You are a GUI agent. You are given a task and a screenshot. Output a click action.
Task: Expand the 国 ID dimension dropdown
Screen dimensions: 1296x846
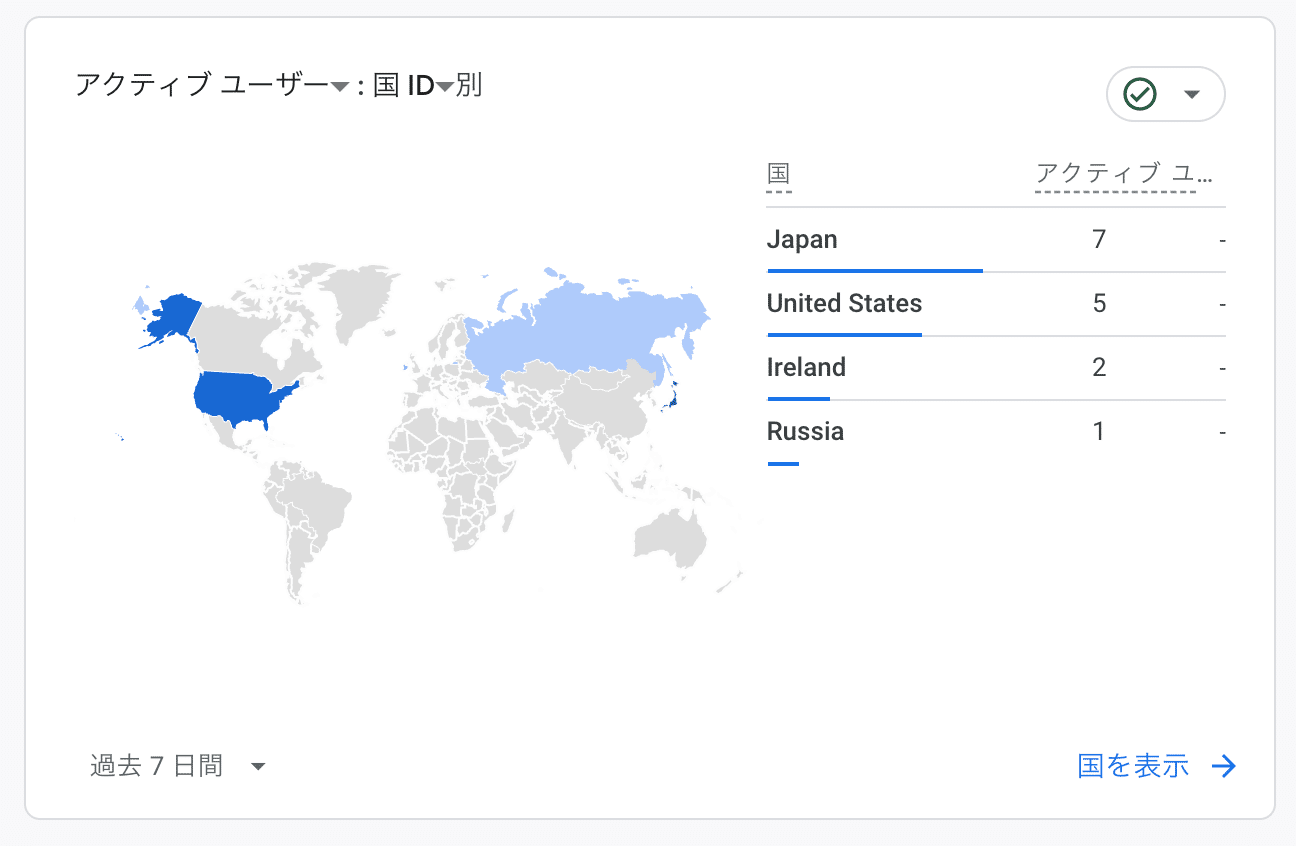[x=445, y=88]
